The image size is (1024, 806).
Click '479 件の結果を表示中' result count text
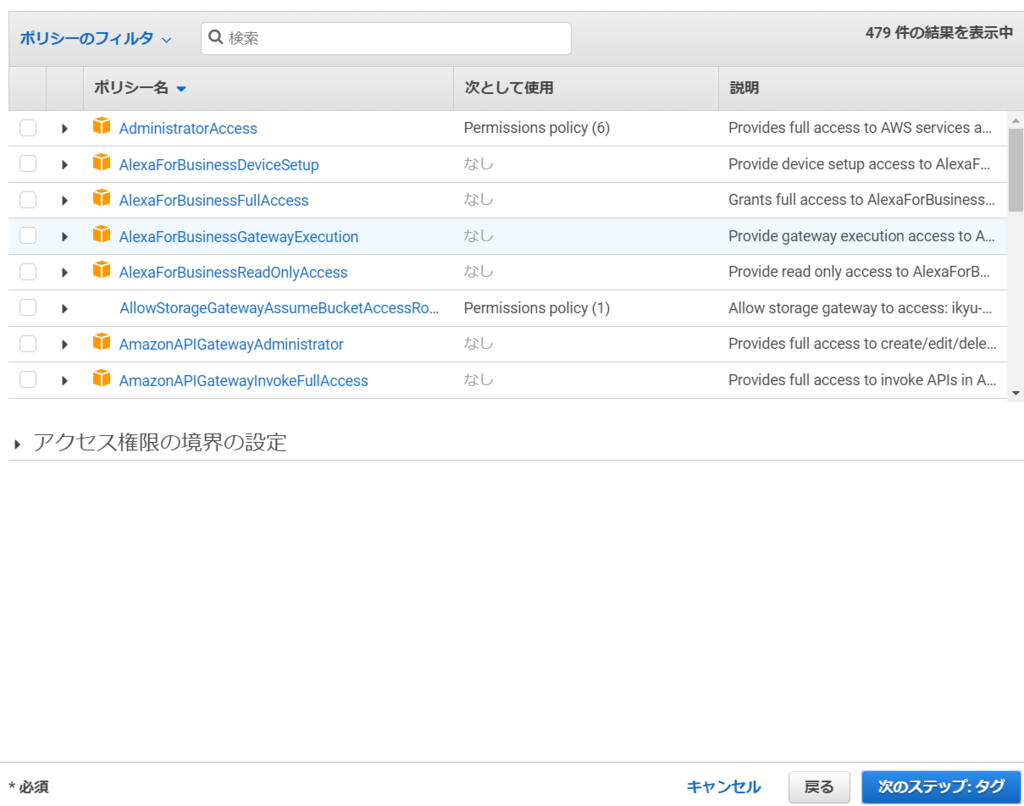pyautogui.click(x=939, y=33)
